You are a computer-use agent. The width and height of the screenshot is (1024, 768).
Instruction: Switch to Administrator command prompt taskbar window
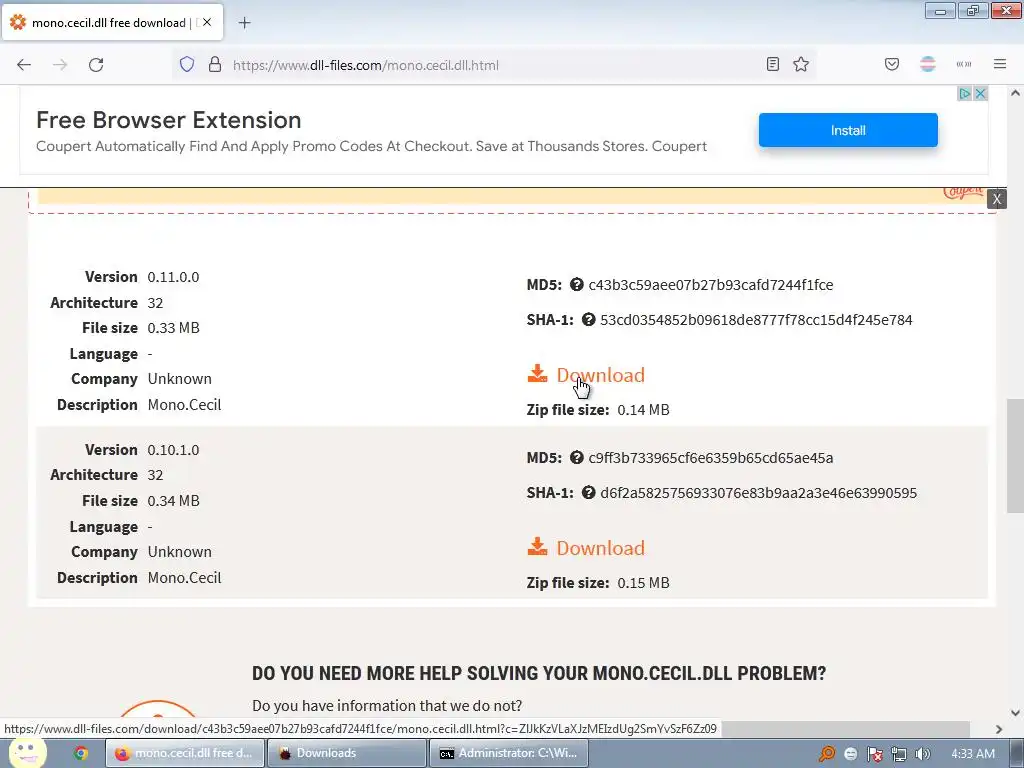click(x=508, y=753)
